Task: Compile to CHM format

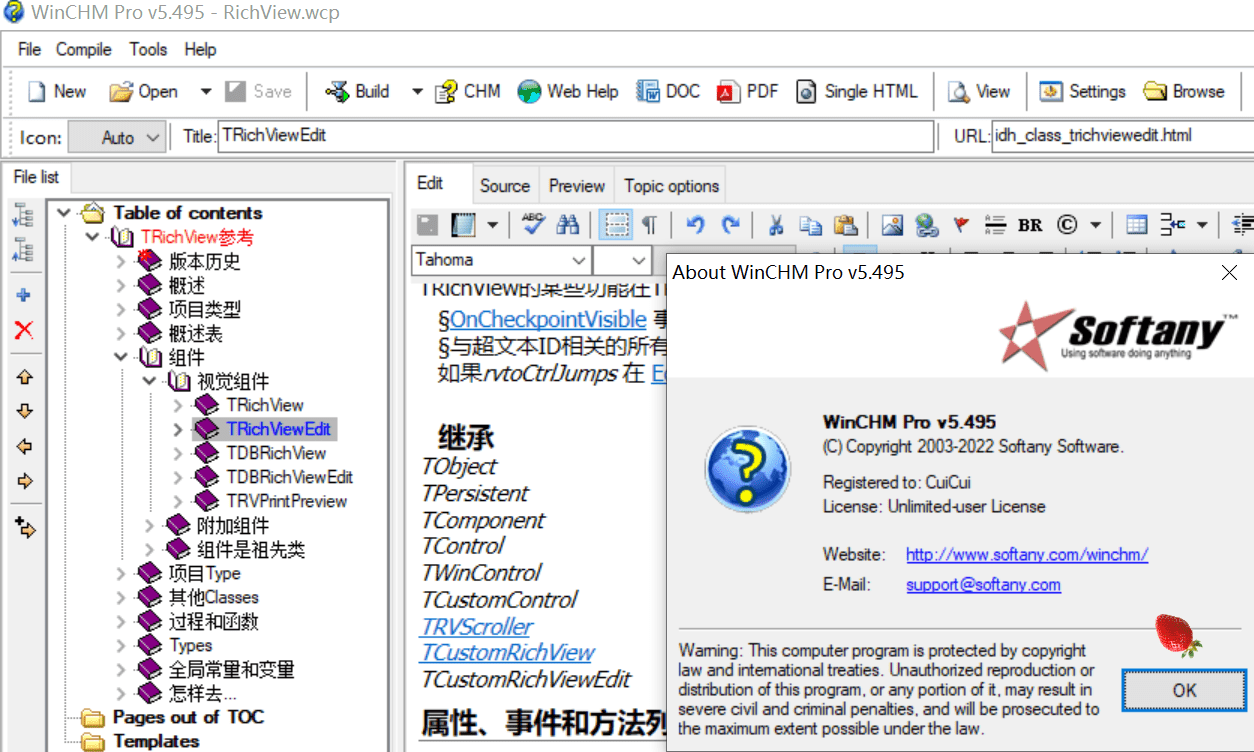Action: [468, 91]
